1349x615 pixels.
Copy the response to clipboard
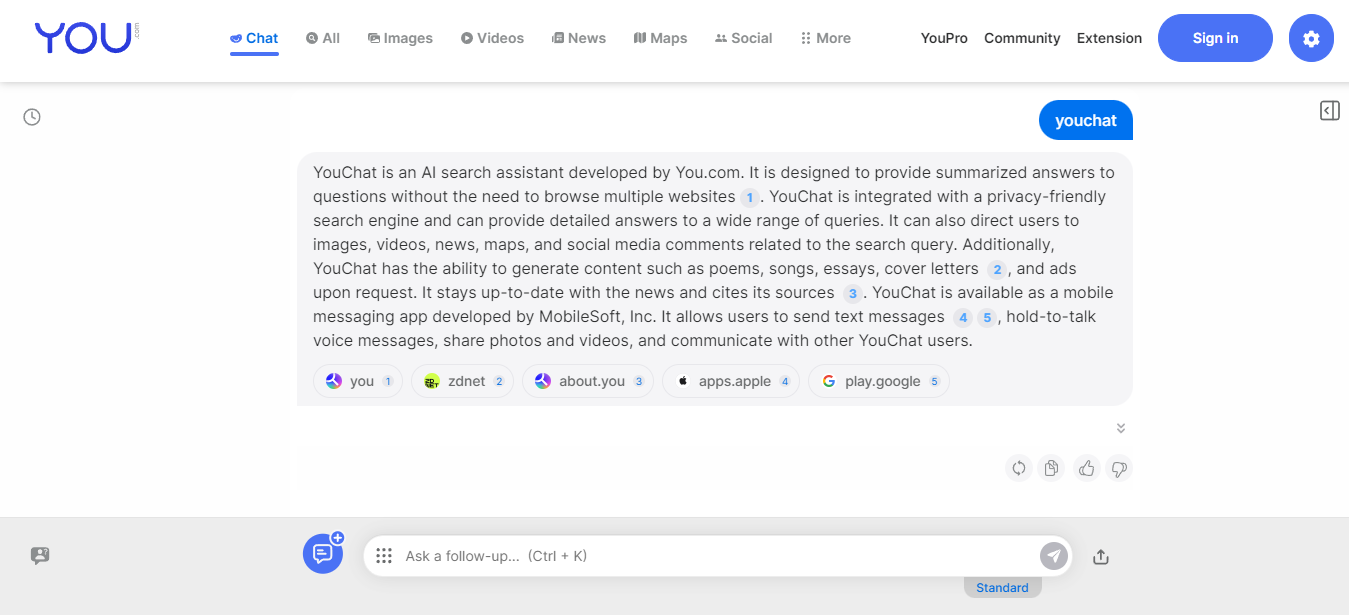coord(1051,467)
